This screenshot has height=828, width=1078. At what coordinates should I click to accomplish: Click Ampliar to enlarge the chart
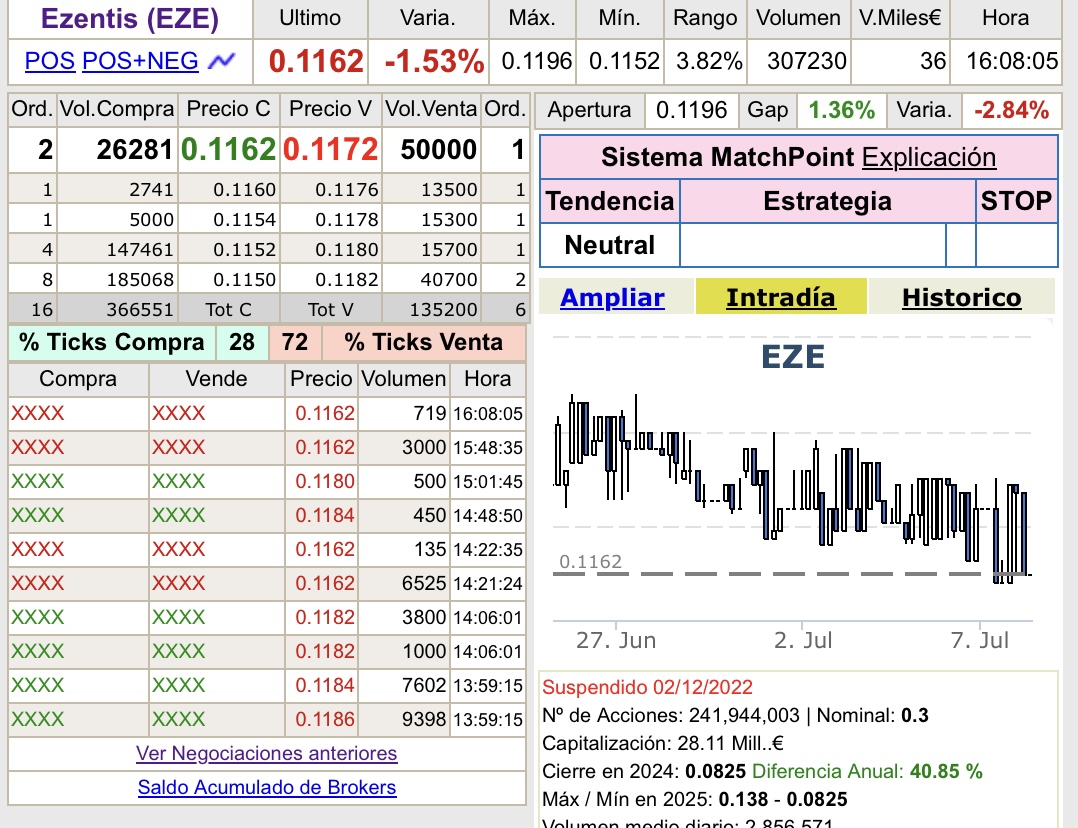612,298
